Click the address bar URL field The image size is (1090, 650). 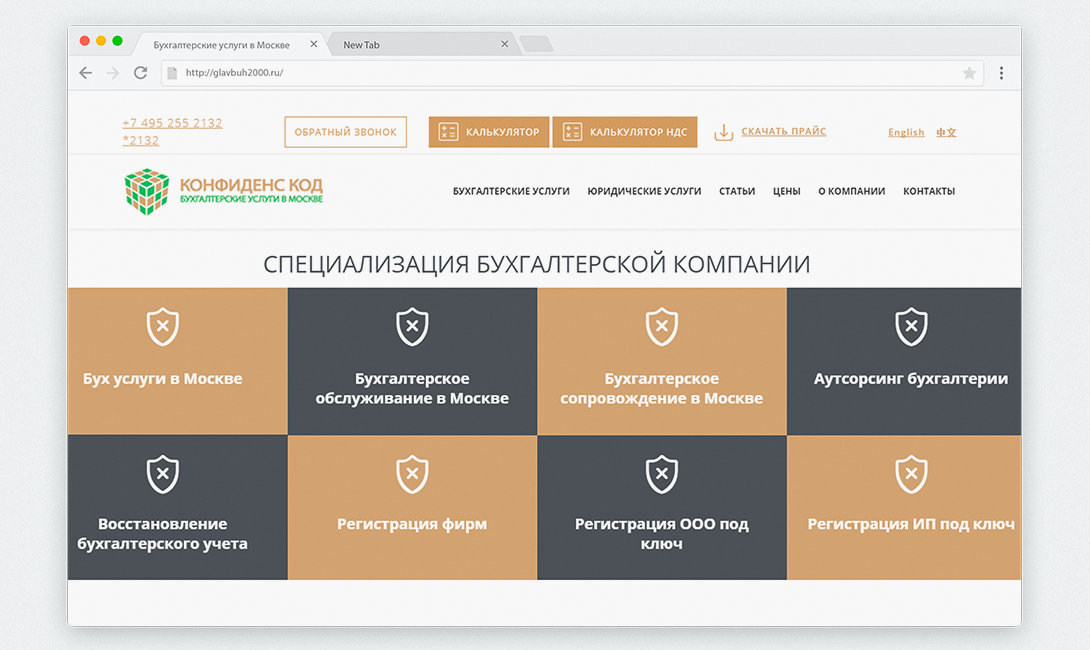coord(570,73)
